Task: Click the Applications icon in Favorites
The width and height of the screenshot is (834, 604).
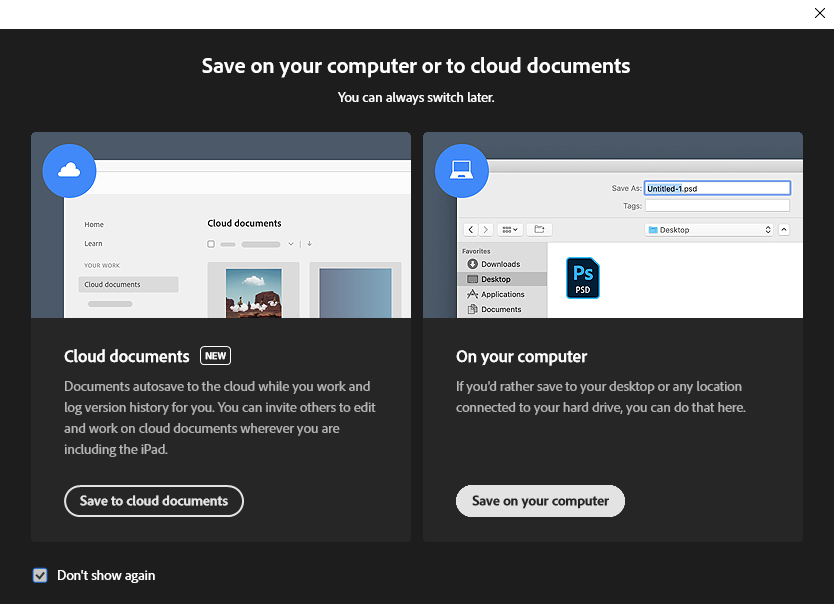Action: 473,294
